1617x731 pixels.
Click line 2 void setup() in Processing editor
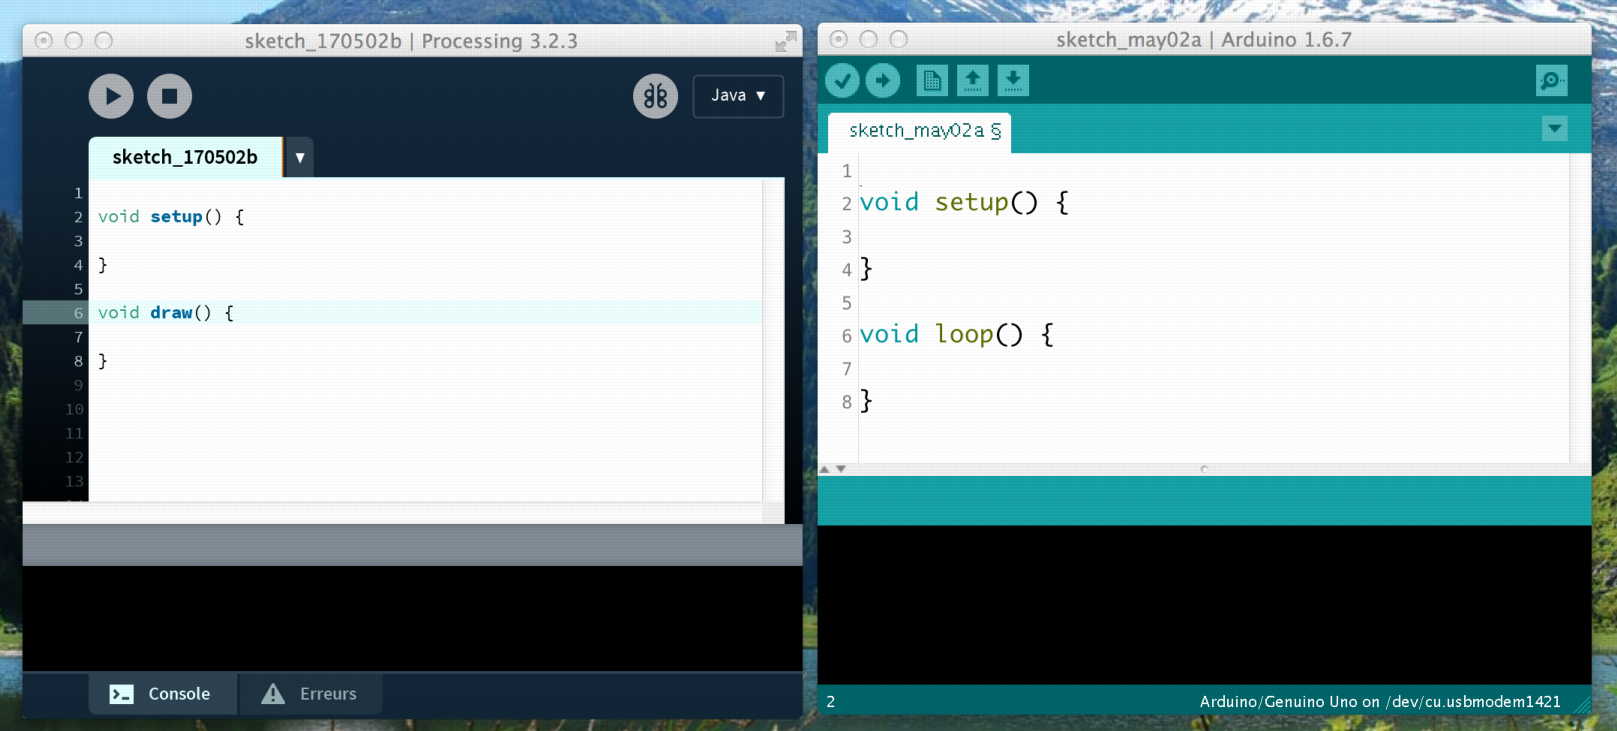point(425,217)
